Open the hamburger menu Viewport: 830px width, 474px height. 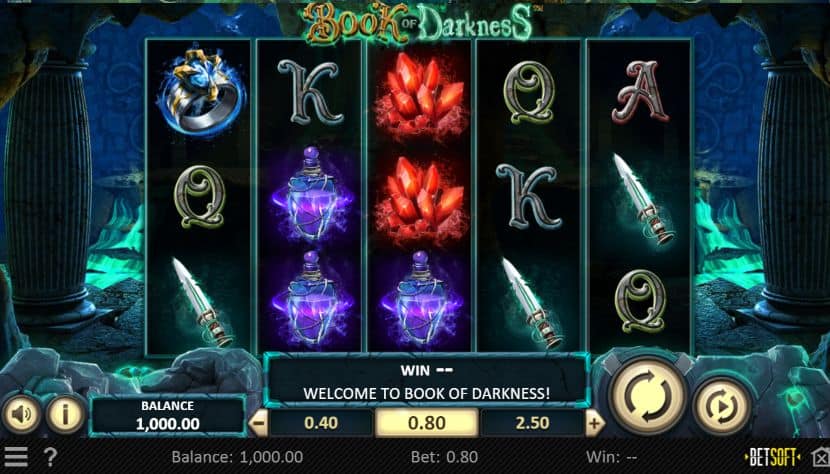16,457
